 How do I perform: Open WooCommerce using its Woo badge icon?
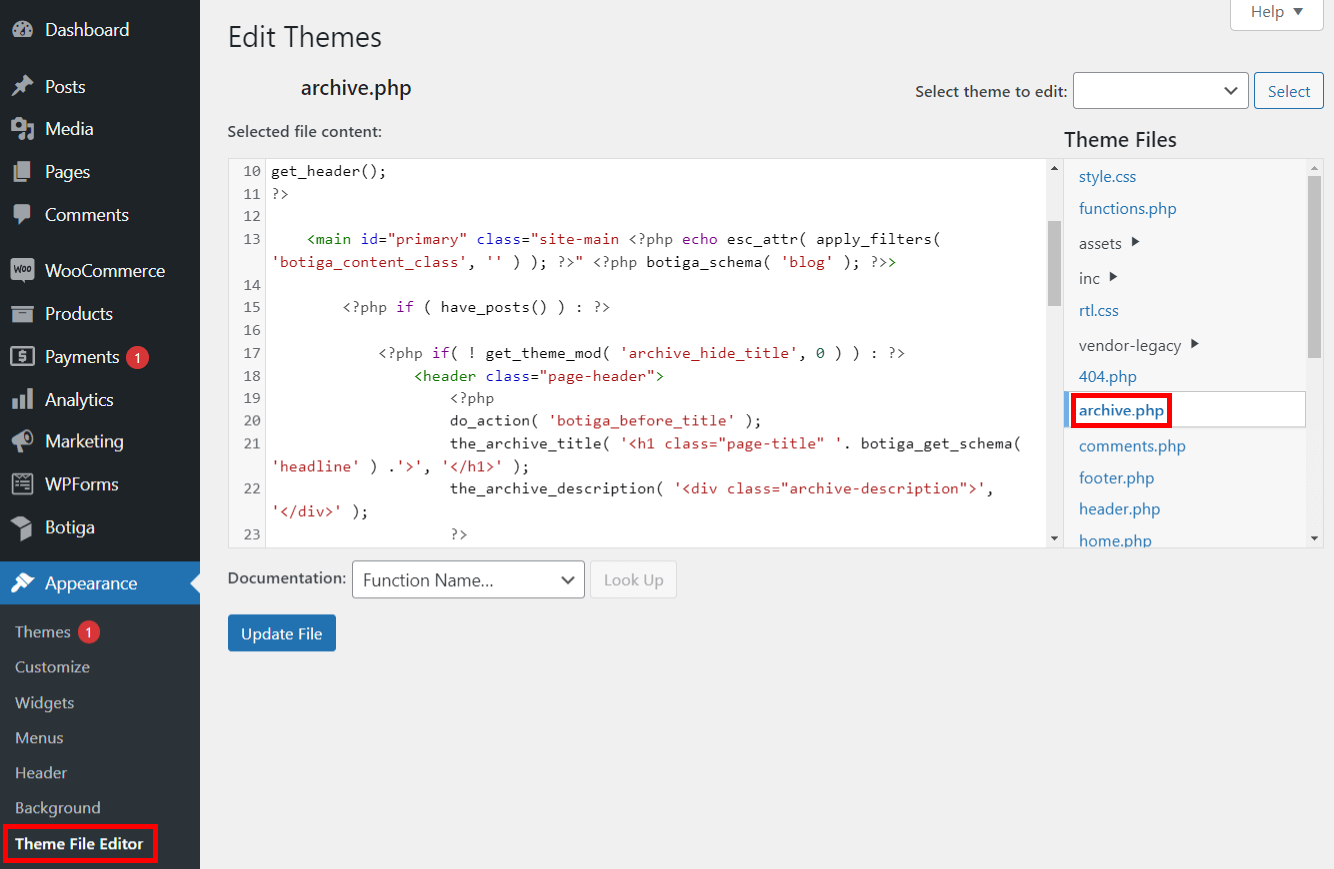tap(22, 269)
